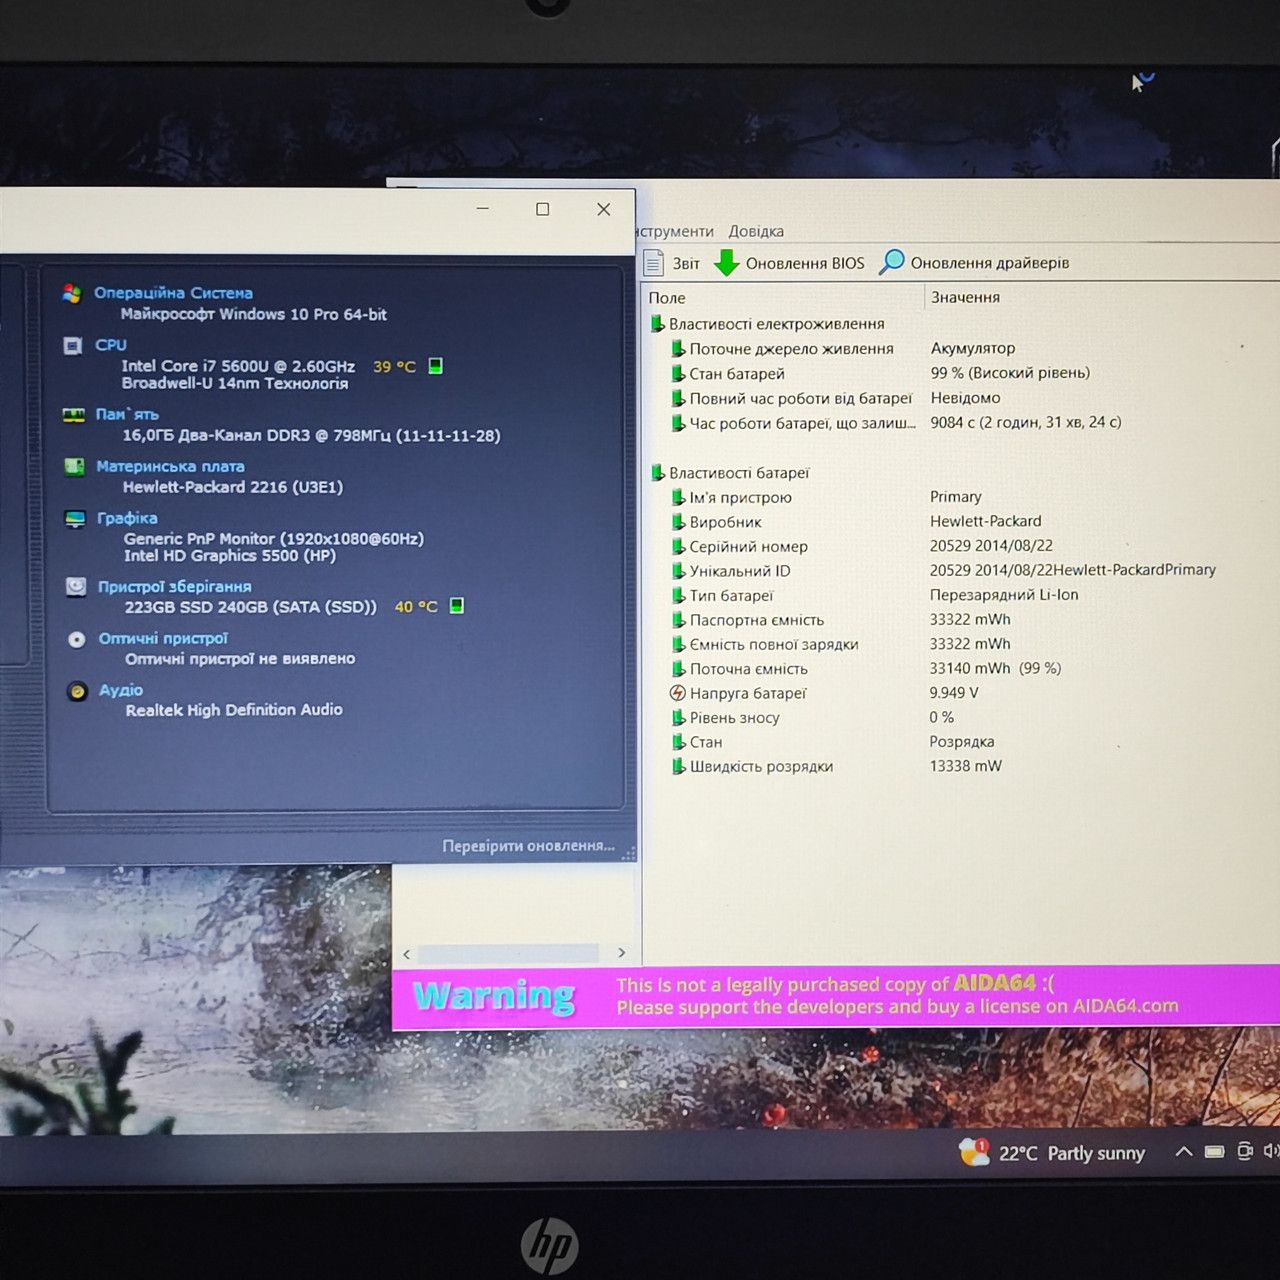This screenshot has width=1280, height=1280.
Task: Show hidden icons in system tray
Action: click(1183, 1152)
